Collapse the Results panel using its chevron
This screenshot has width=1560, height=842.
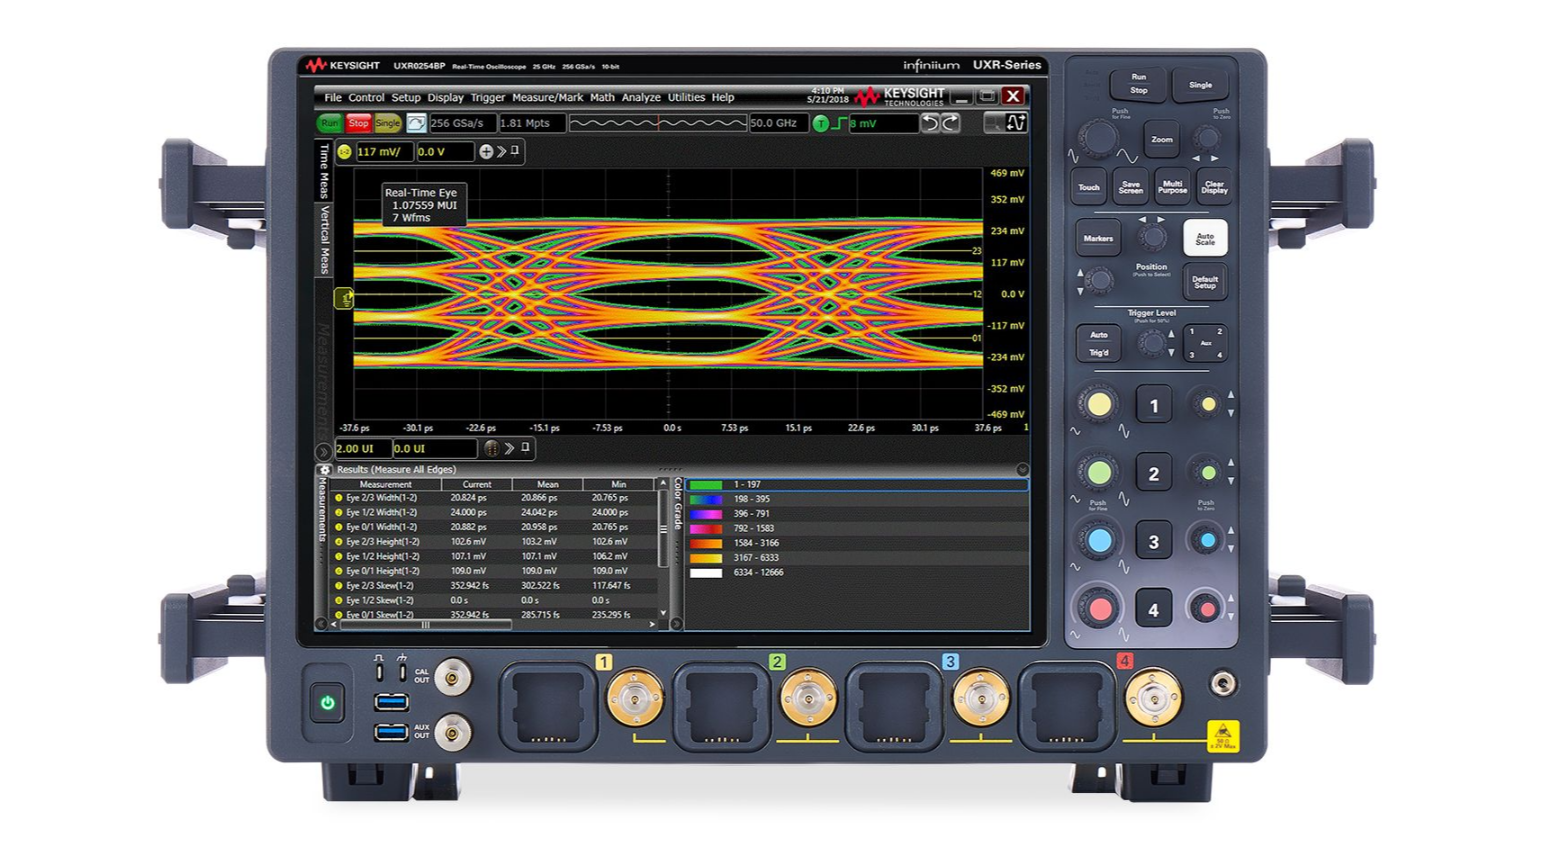click(x=1022, y=469)
